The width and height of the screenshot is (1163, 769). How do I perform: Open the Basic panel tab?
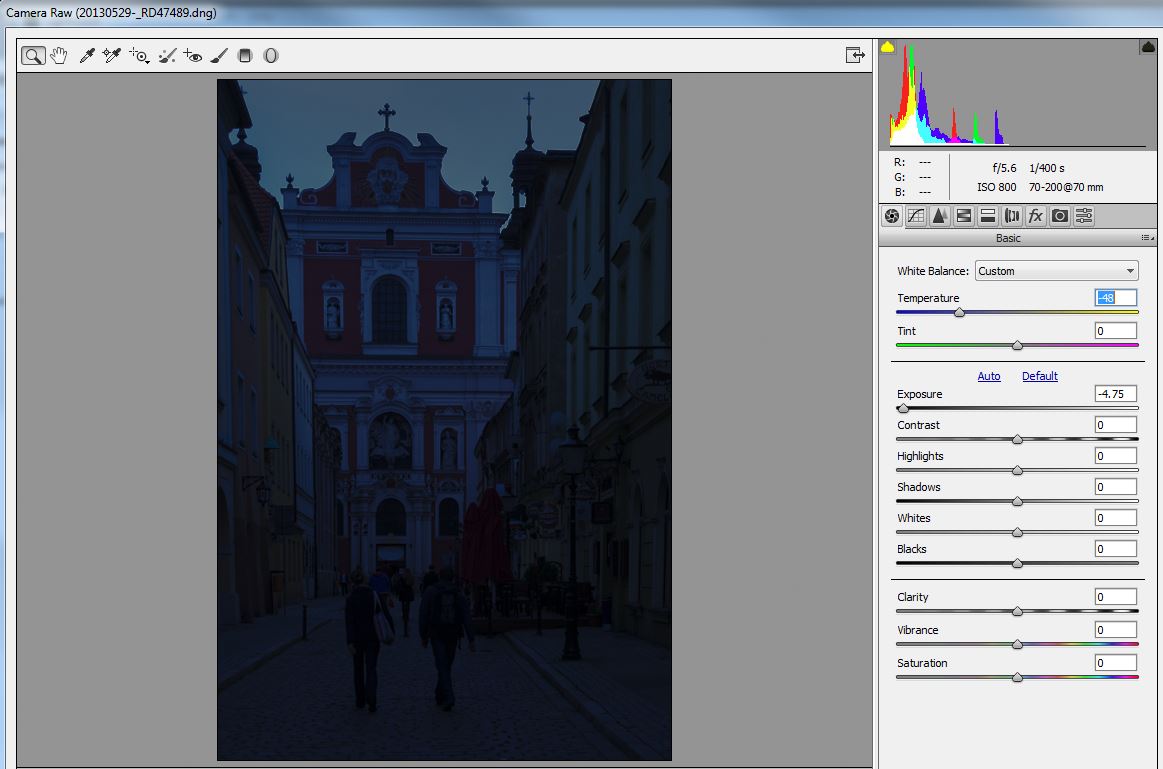click(x=892, y=216)
